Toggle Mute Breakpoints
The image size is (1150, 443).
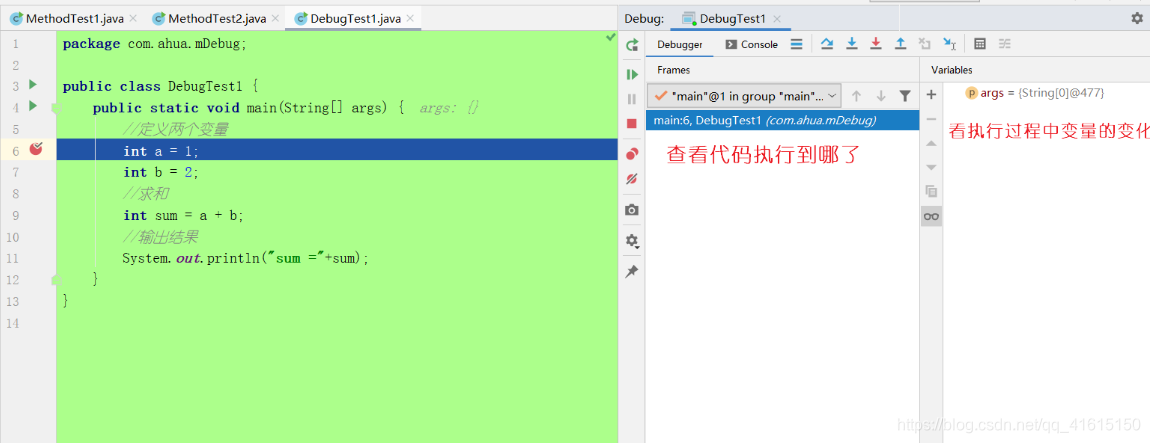point(631,178)
